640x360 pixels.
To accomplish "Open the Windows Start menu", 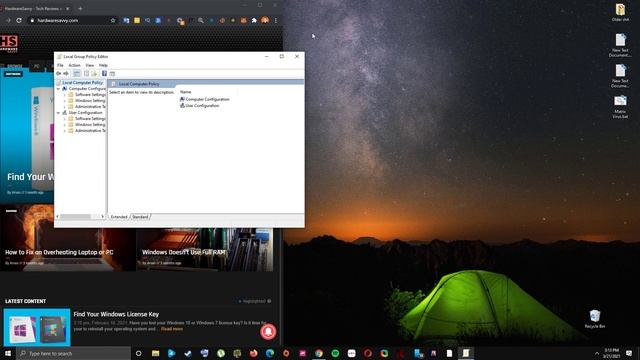I will click(x=8, y=353).
